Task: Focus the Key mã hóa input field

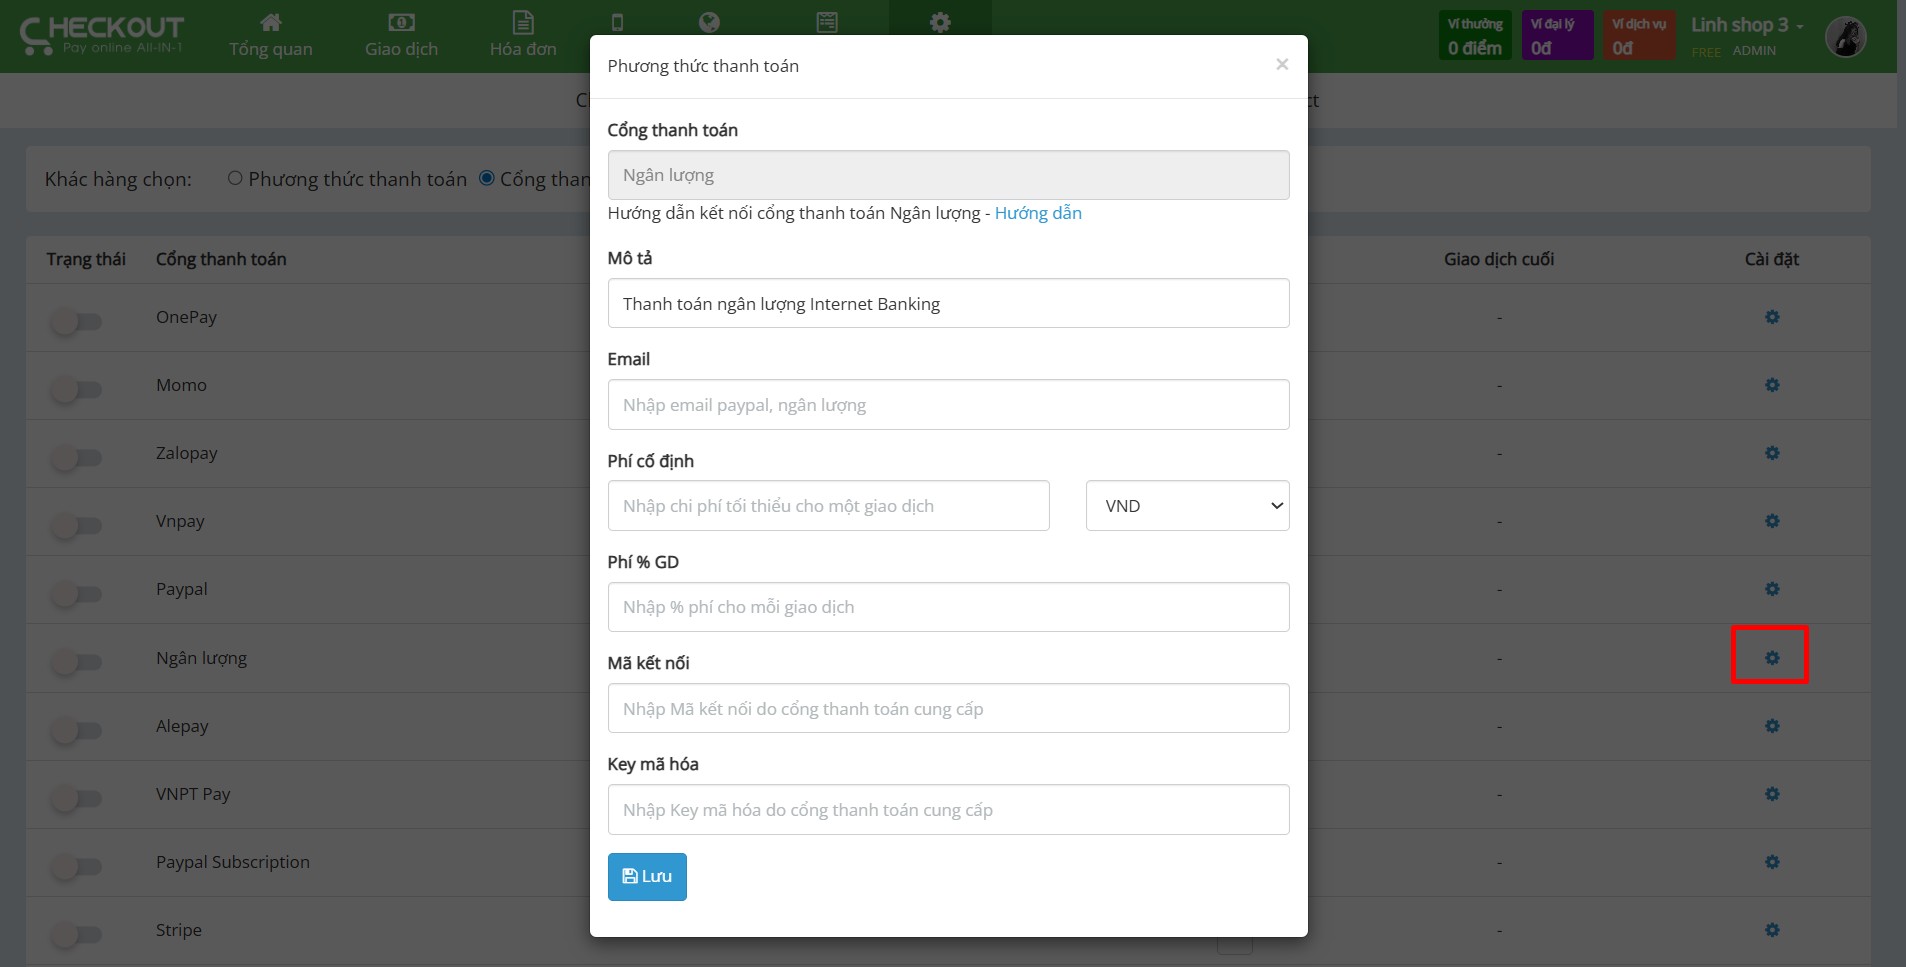Action: [948, 810]
